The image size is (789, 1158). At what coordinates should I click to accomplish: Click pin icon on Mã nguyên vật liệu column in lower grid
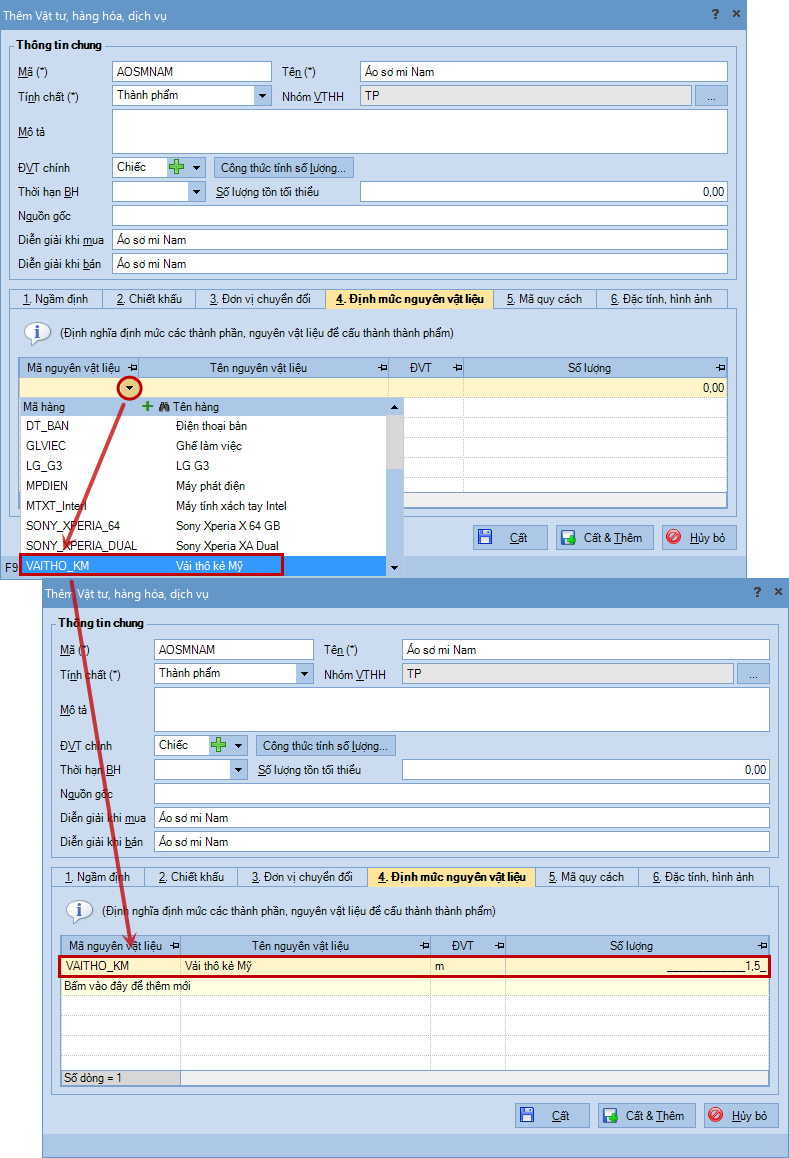tap(175, 945)
